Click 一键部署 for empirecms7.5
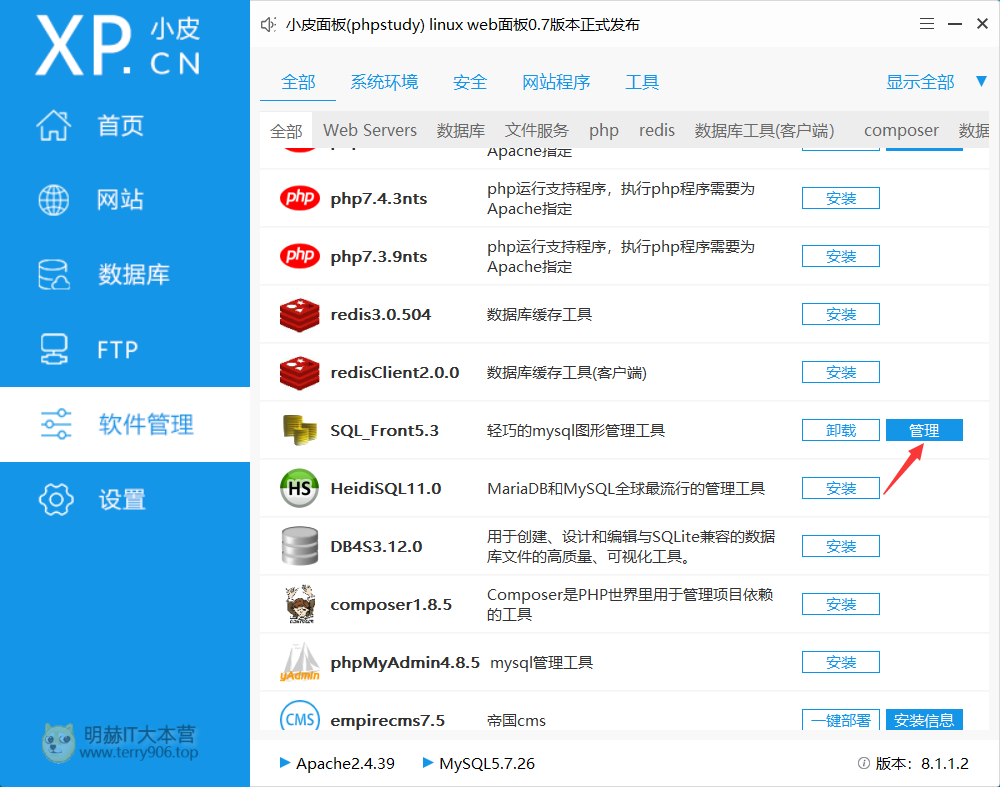This screenshot has width=1000, height=787. click(841, 720)
